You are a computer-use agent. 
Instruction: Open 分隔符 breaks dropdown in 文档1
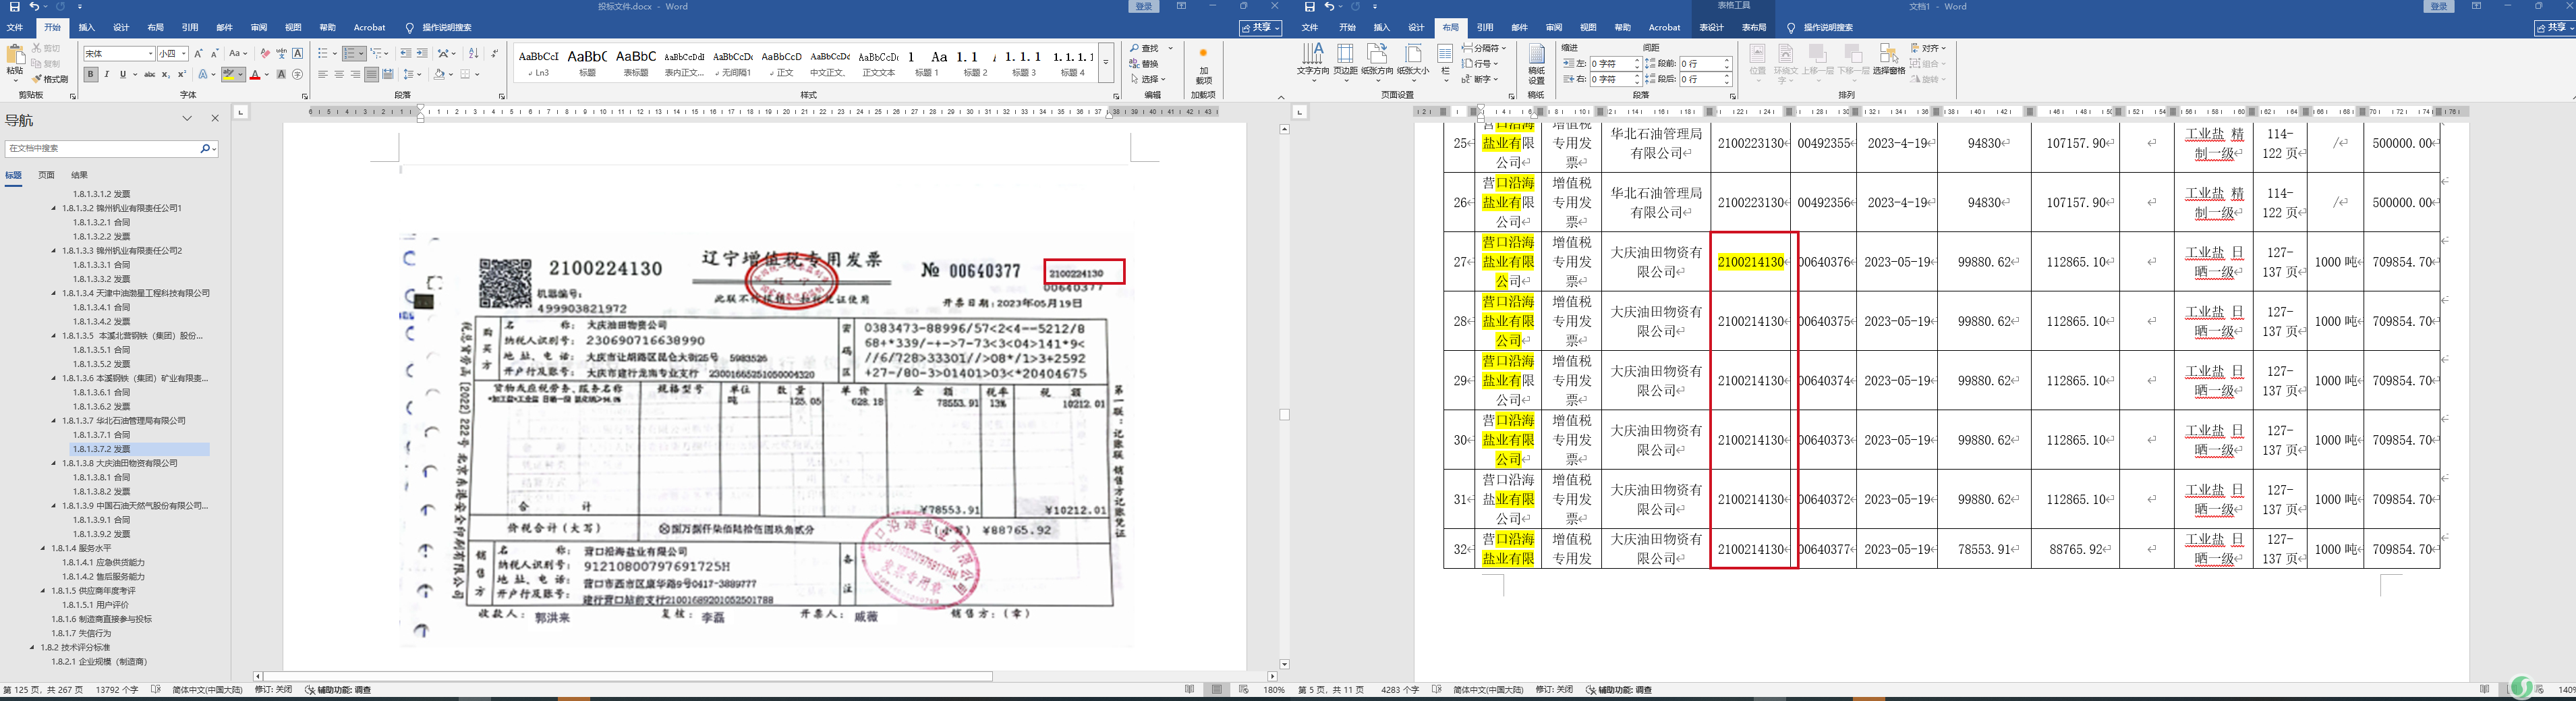[x=1484, y=48]
